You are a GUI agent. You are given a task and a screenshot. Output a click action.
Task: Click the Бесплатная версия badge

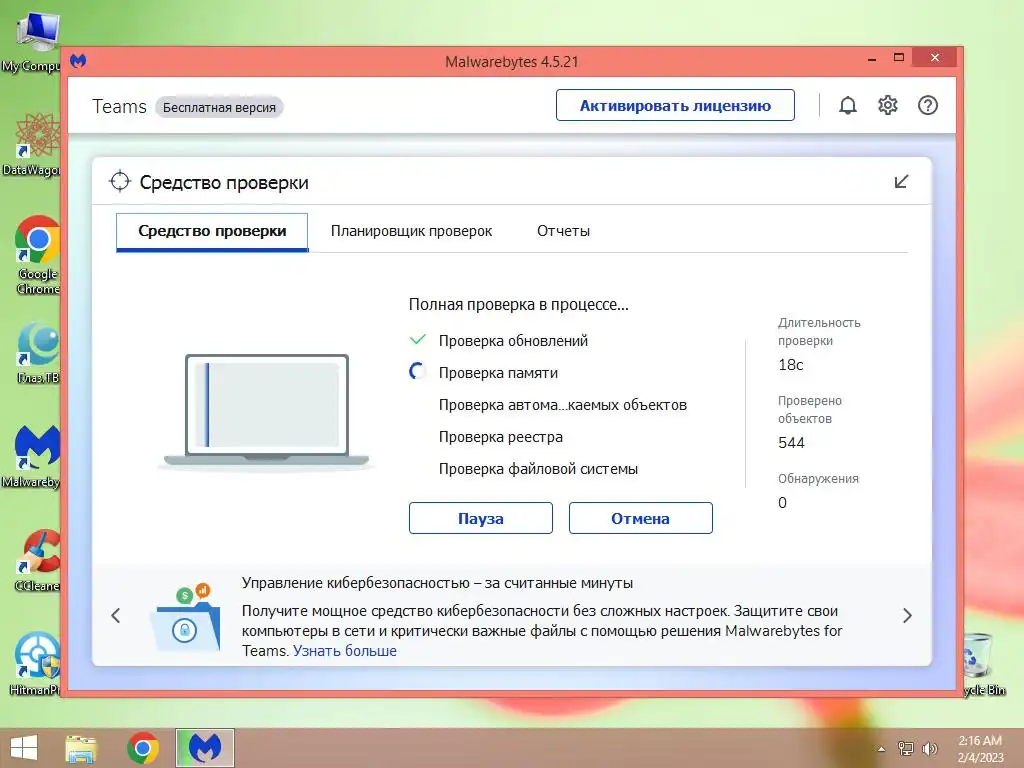pyautogui.click(x=219, y=107)
